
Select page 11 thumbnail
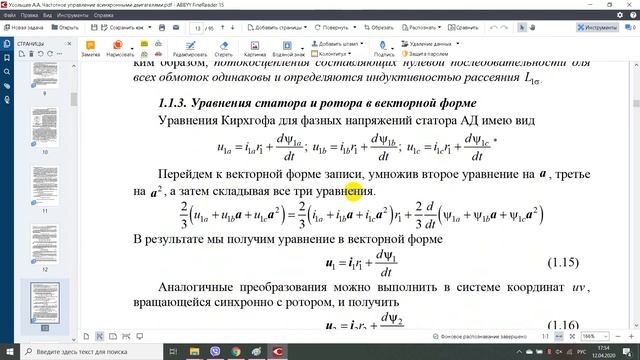[x=45, y=186]
